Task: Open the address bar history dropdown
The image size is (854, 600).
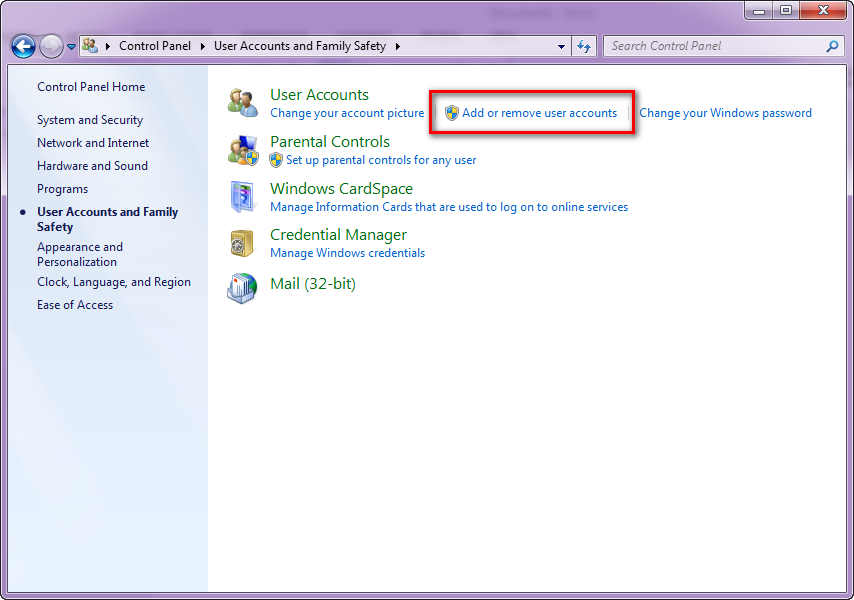Action: (562, 46)
